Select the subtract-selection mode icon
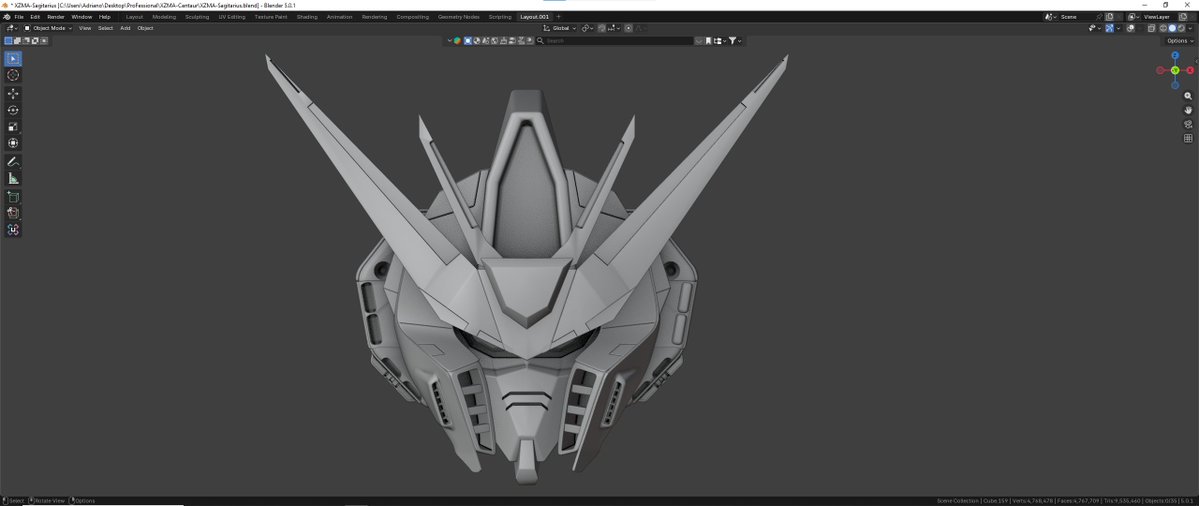Screen dimensions: 1199x506 point(27,41)
